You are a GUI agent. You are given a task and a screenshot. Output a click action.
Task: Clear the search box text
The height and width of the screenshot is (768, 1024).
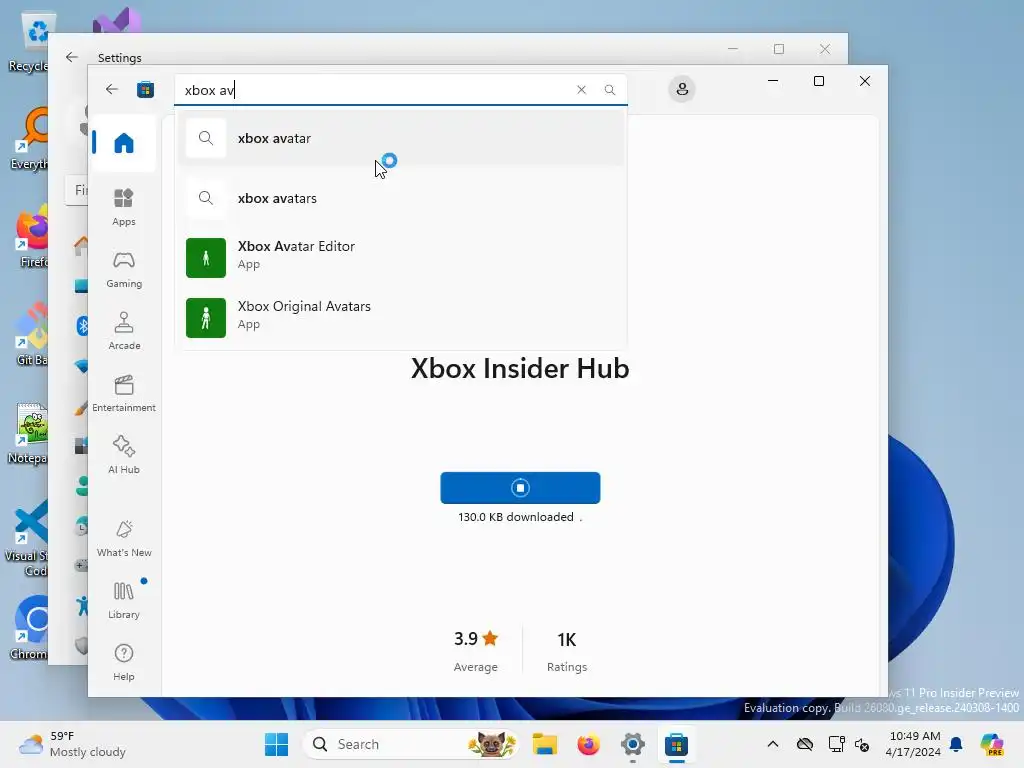pos(581,89)
